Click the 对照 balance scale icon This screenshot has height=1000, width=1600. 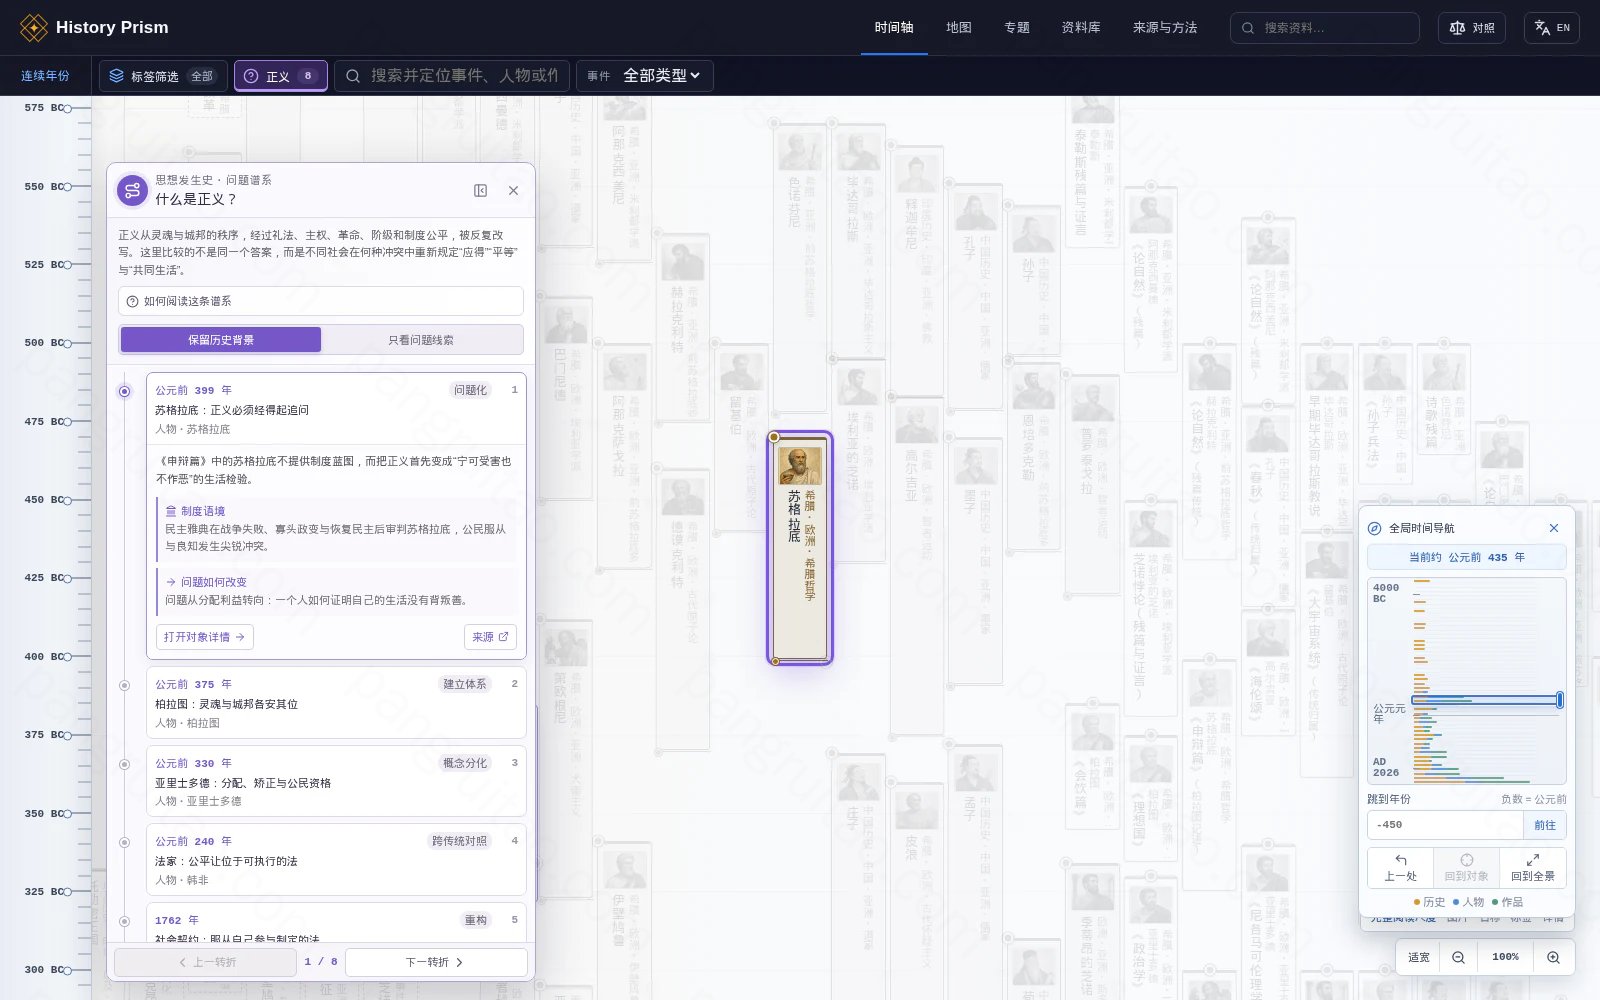click(1457, 28)
